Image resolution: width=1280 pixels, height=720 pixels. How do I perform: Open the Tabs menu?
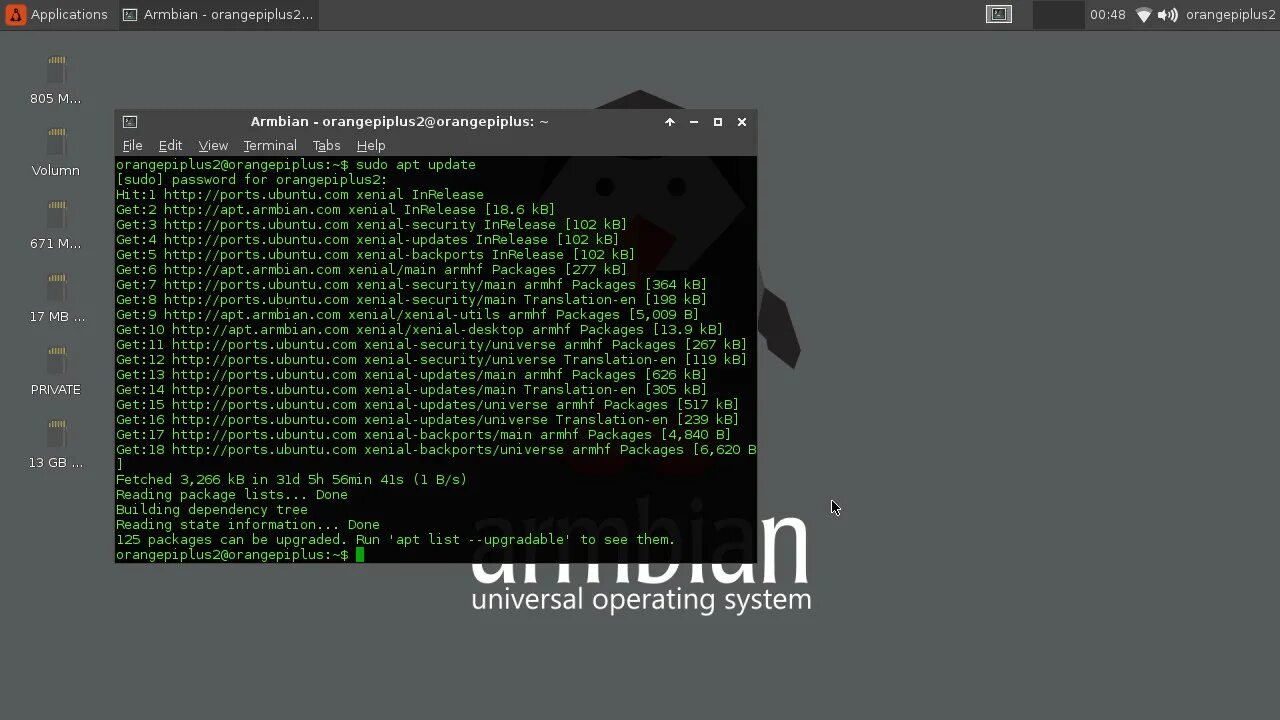point(326,145)
